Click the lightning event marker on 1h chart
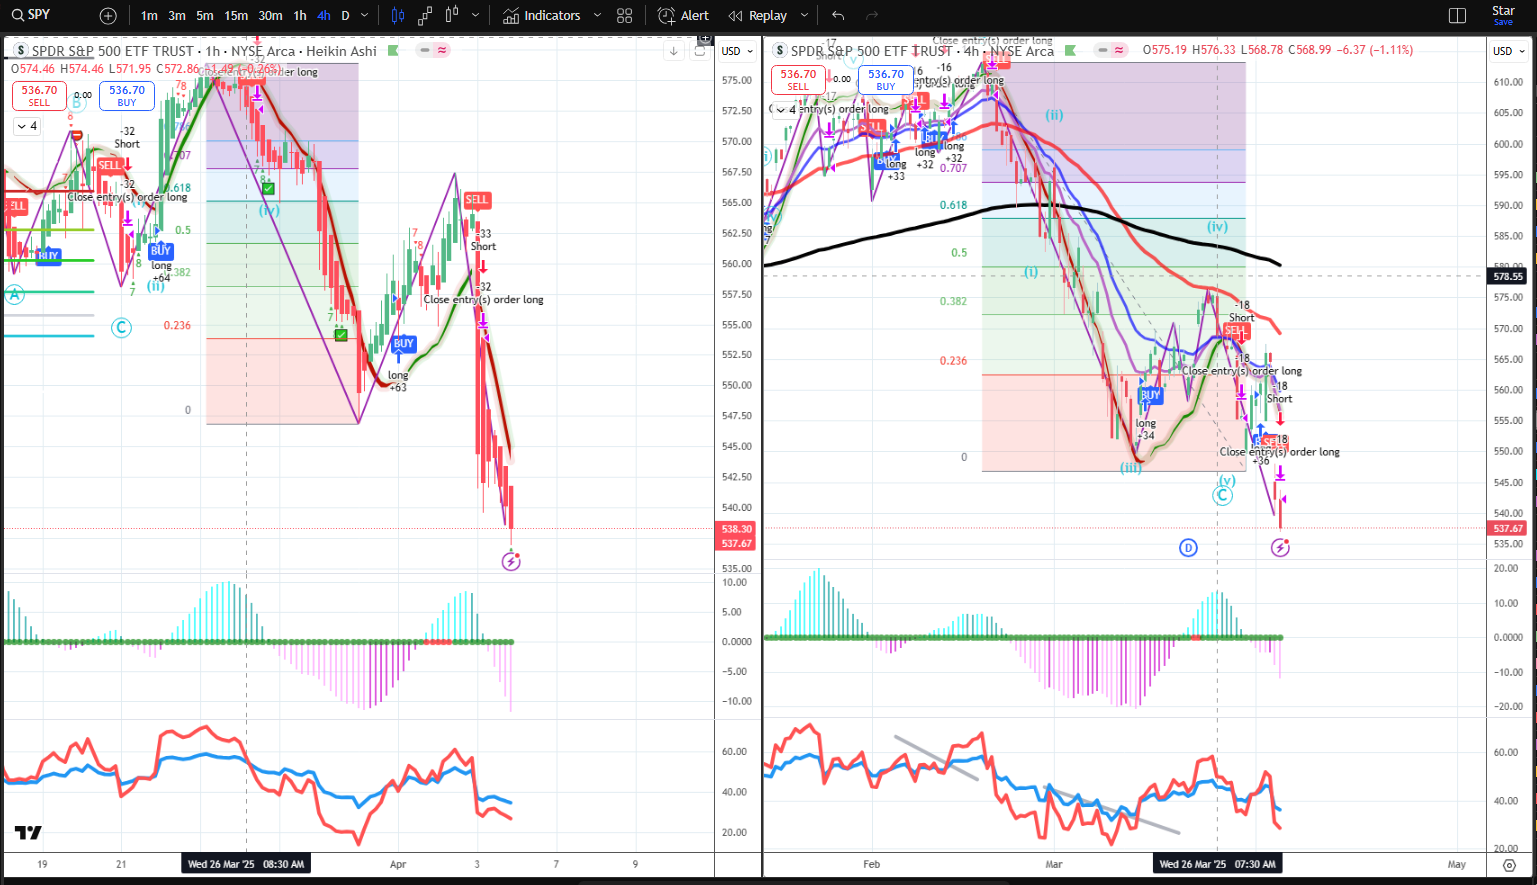 click(x=511, y=561)
